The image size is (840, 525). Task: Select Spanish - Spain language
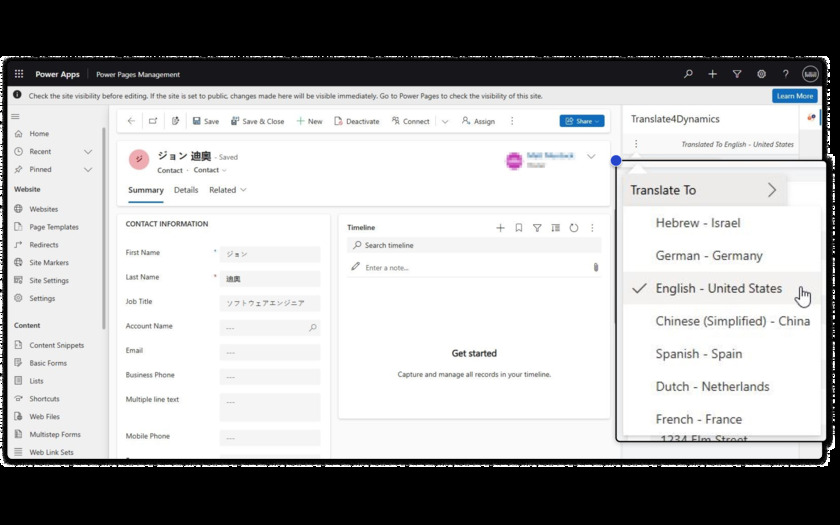coord(722,354)
